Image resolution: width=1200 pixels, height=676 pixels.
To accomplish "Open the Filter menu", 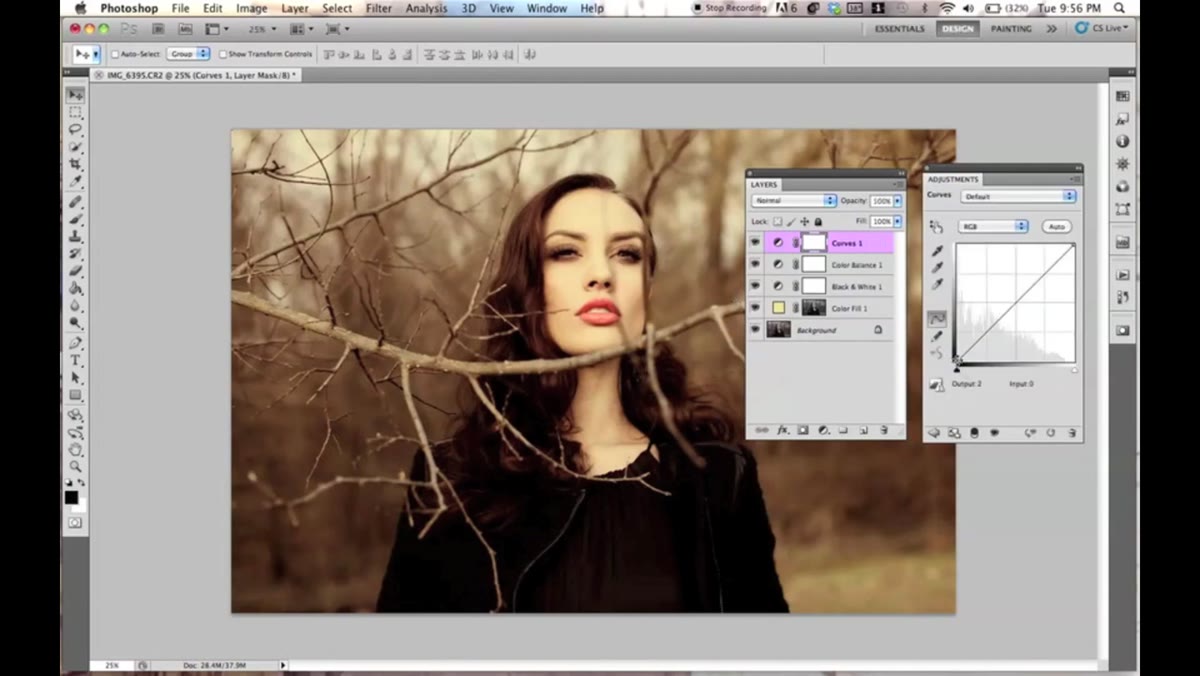I will click(x=379, y=8).
